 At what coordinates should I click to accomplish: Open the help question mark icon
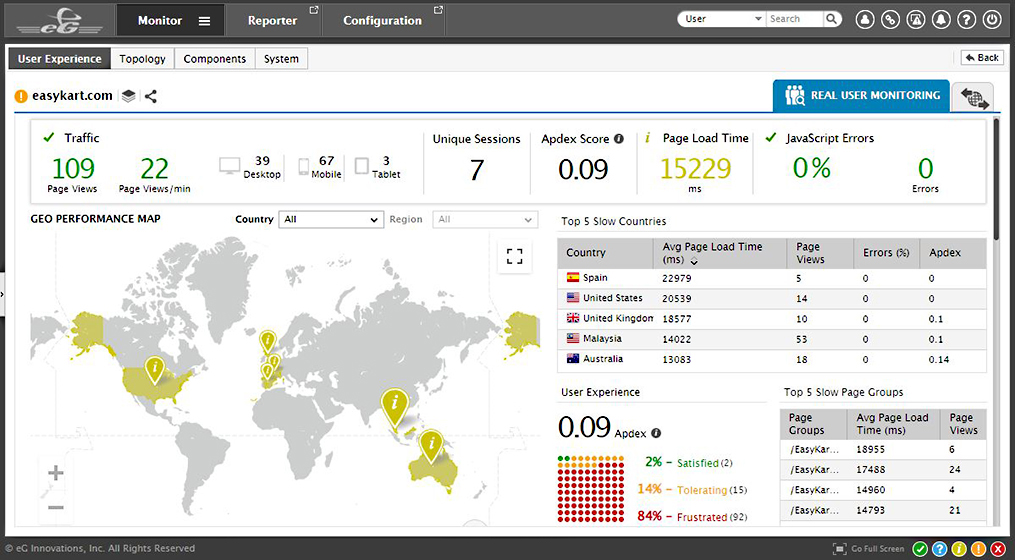click(x=966, y=19)
